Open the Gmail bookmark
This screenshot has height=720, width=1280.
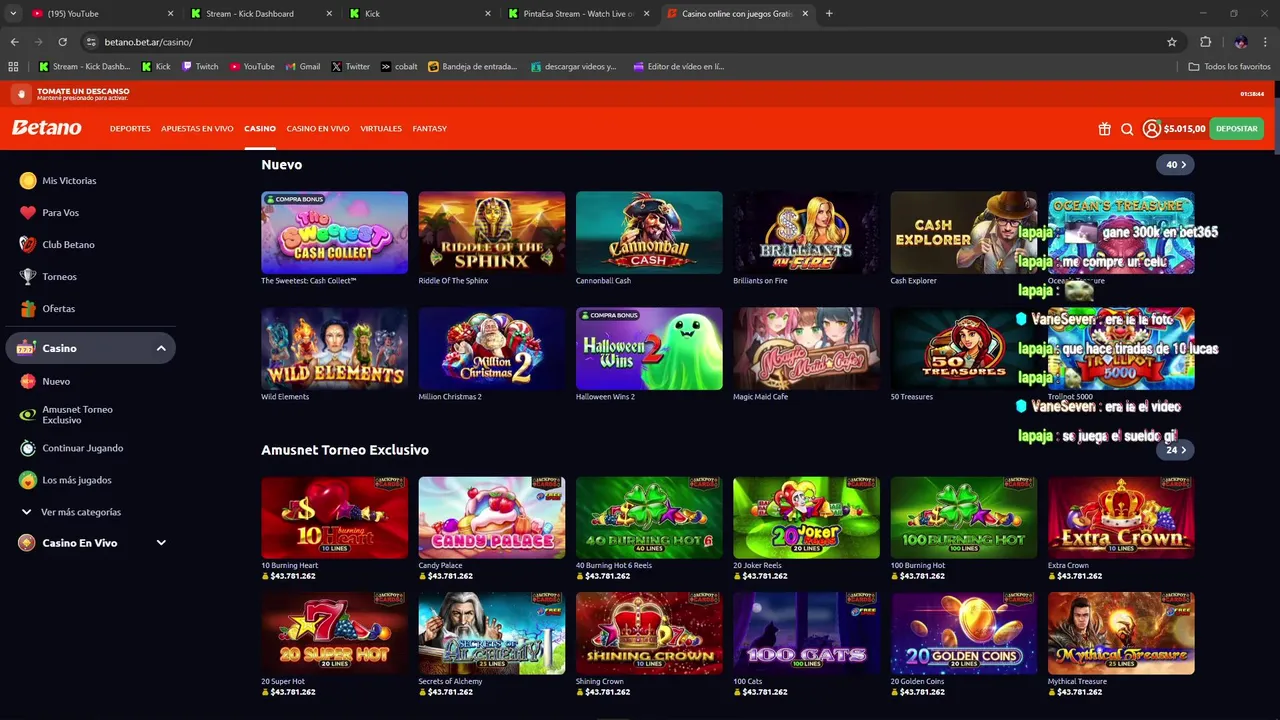tap(303, 67)
